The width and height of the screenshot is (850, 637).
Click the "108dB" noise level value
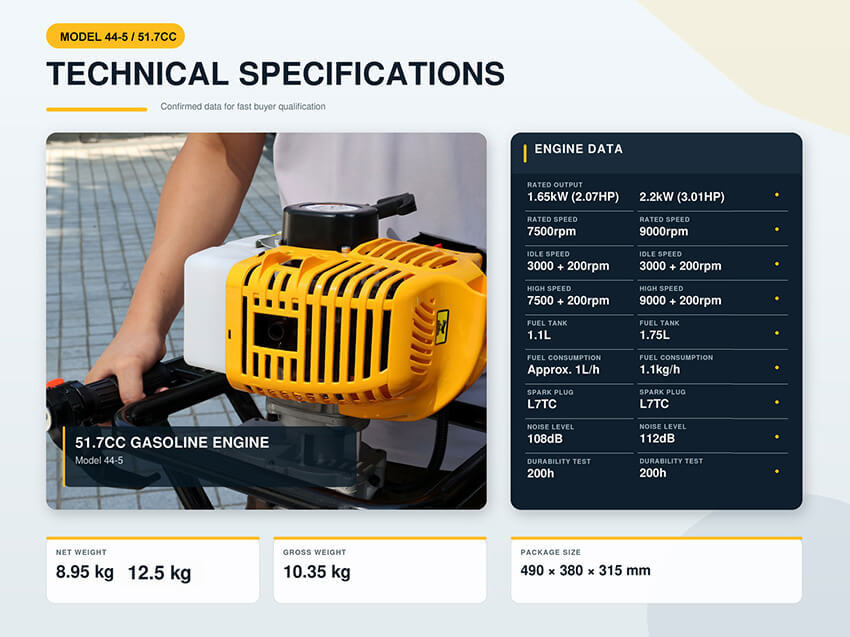545,439
